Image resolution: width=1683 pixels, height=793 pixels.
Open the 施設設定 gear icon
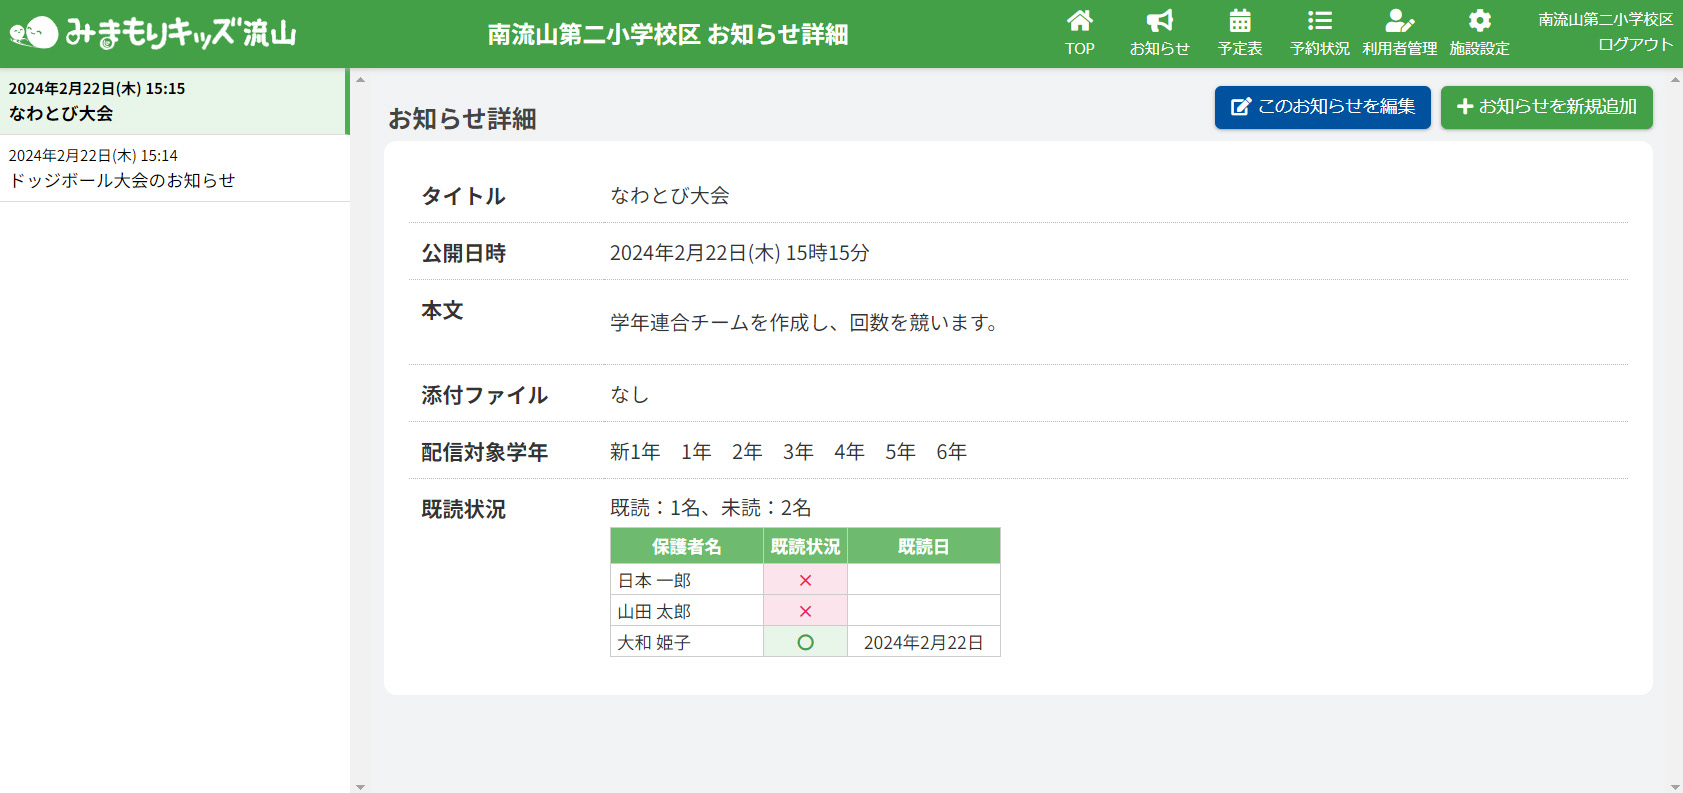[1479, 21]
